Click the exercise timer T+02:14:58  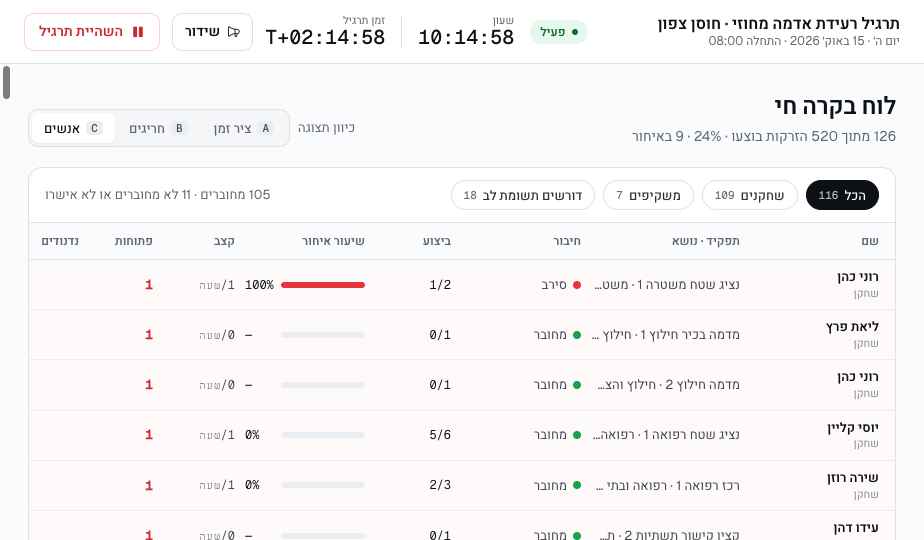[325, 38]
